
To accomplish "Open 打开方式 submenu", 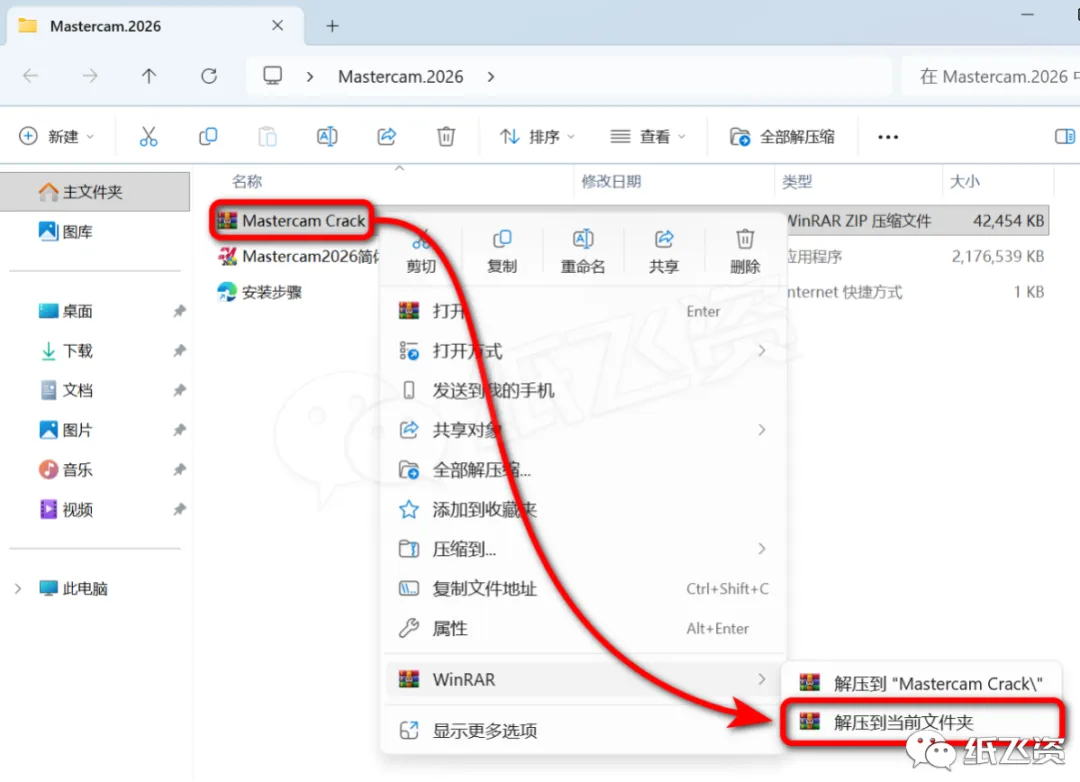I will (584, 351).
